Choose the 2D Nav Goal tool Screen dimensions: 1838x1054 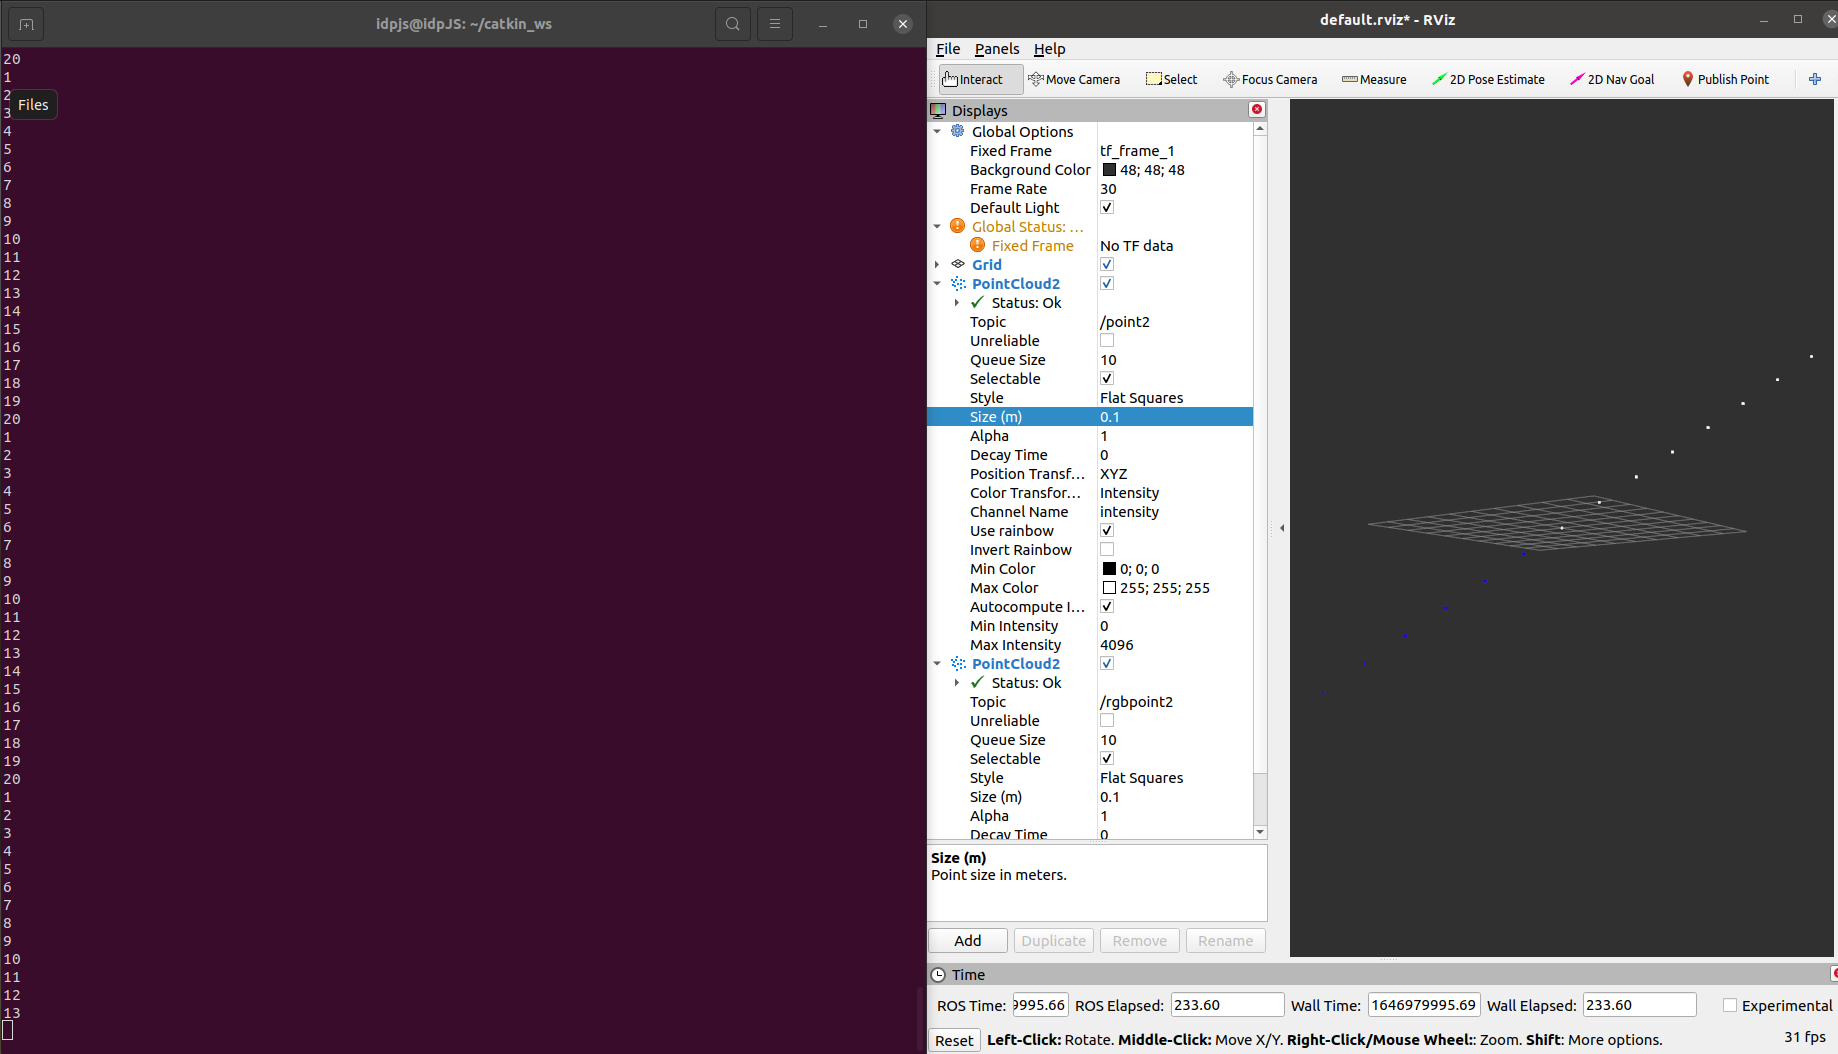click(1612, 79)
